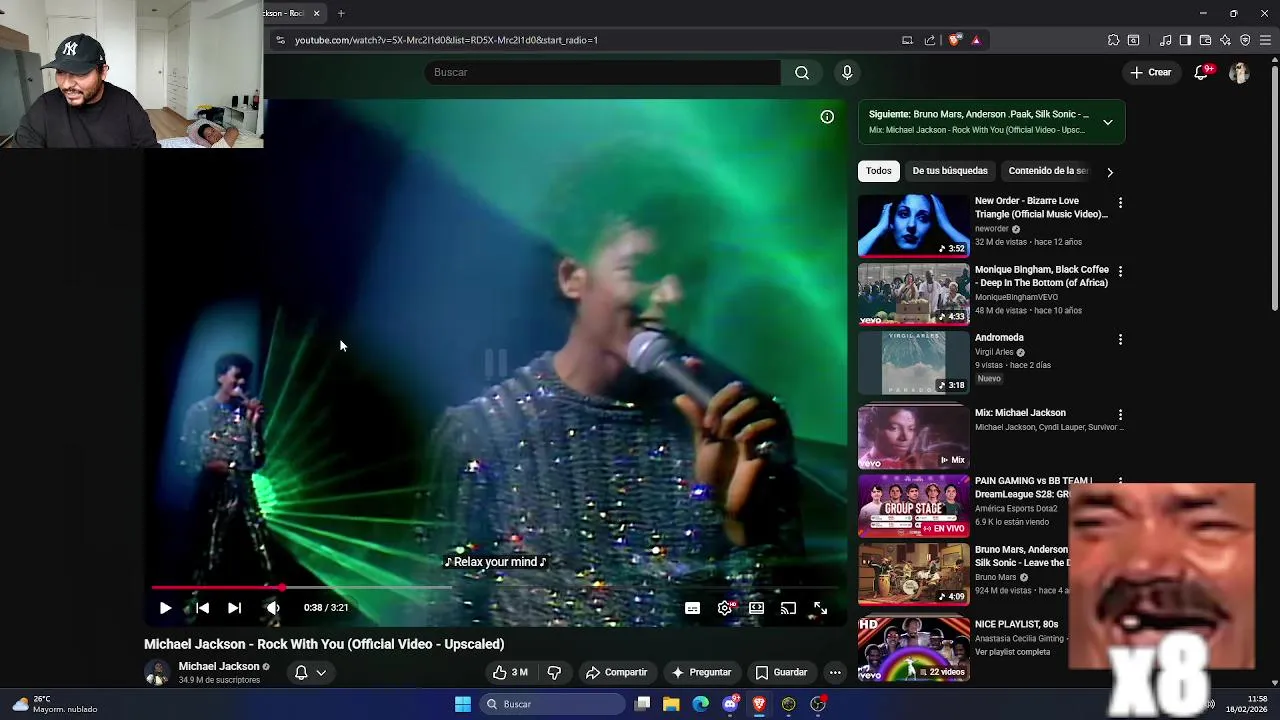This screenshot has width=1280, height=720.
Task: Like the video with thumbs up
Action: [511, 673]
